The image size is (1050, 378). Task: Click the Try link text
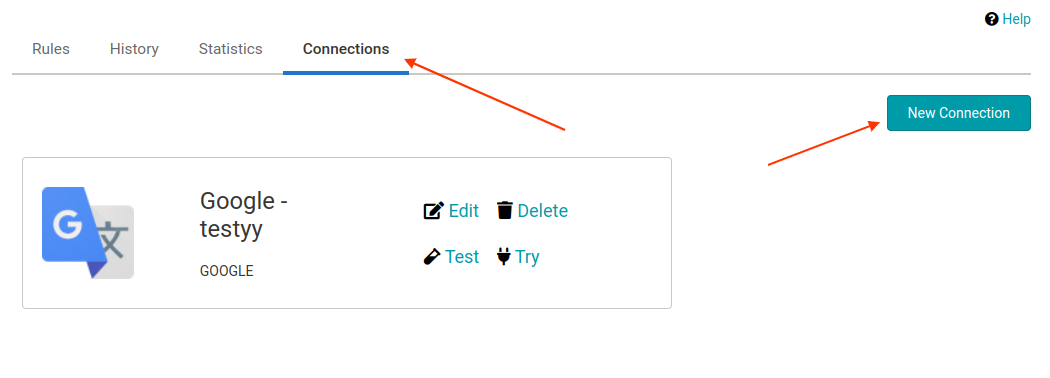527,257
